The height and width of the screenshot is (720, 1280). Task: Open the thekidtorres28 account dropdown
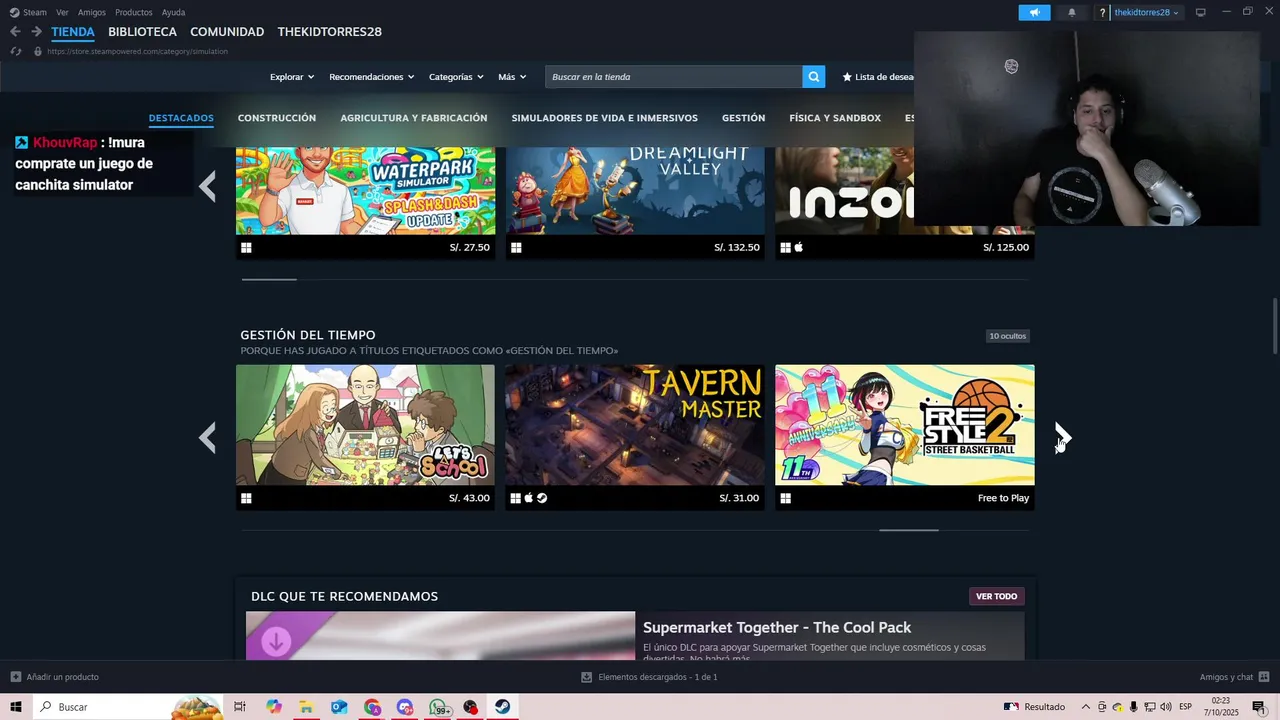[1147, 13]
